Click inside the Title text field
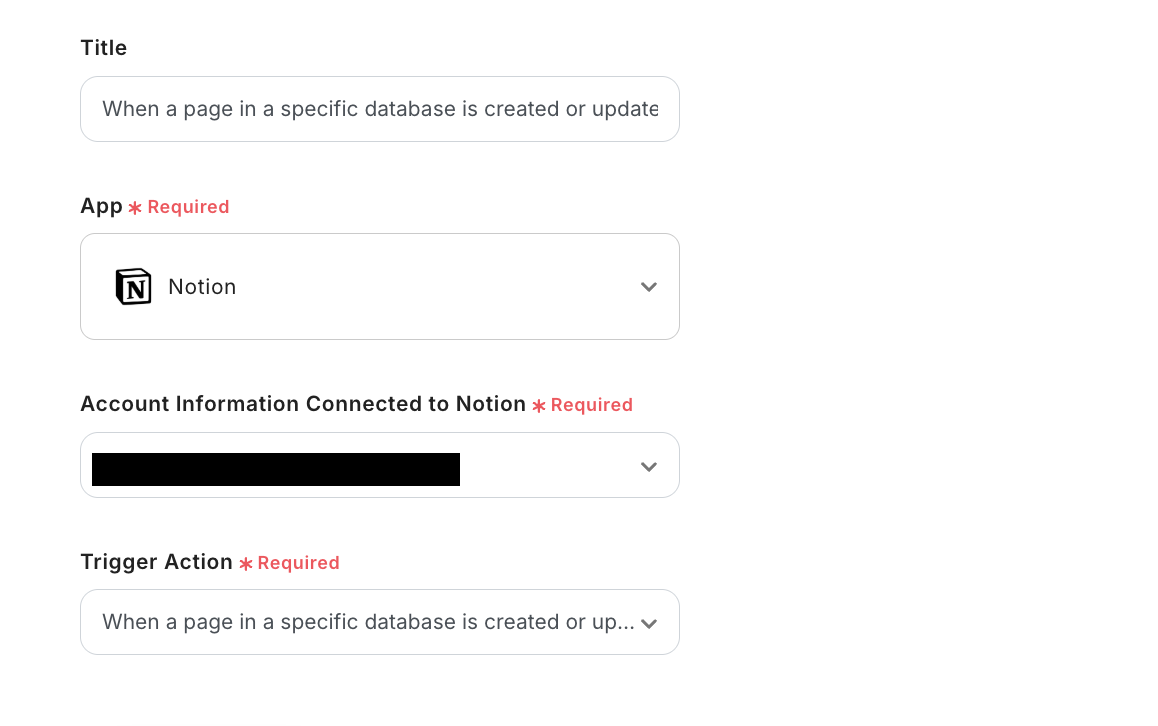This screenshot has width=1158, height=726. [380, 109]
